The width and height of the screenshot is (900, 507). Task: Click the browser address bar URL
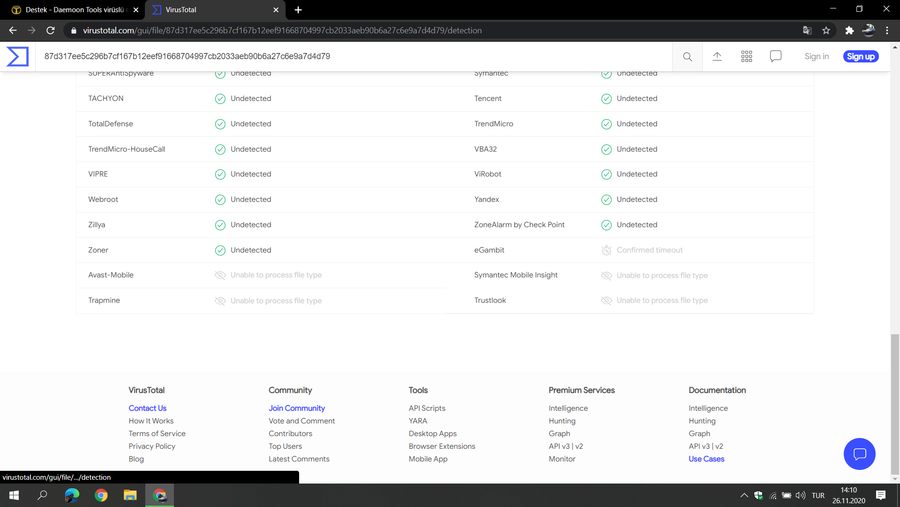pos(282,30)
